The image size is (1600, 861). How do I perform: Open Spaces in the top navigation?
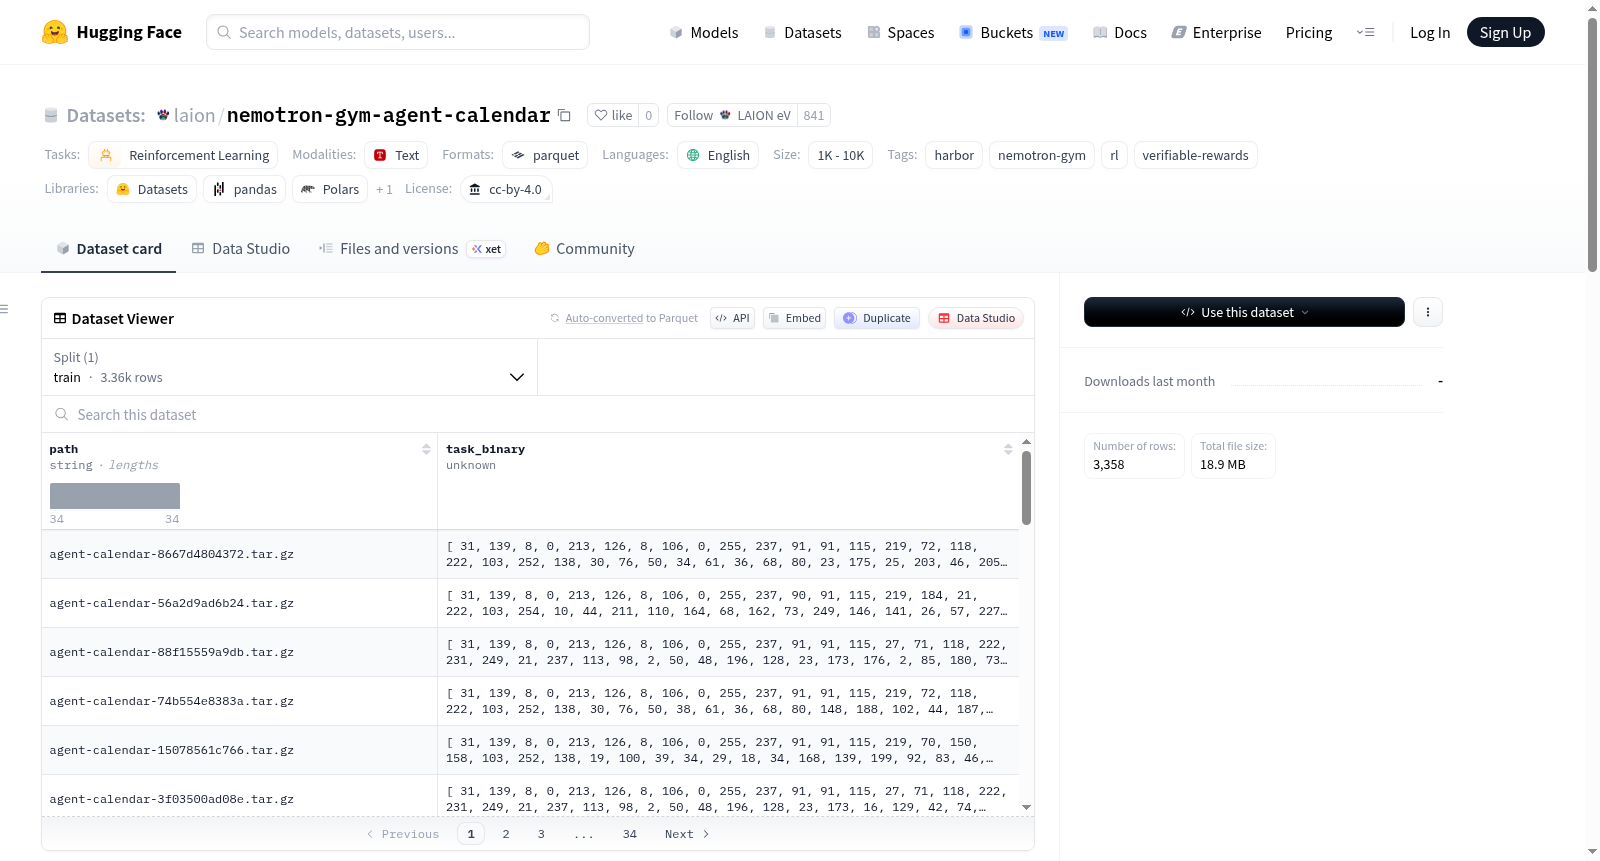[900, 32]
